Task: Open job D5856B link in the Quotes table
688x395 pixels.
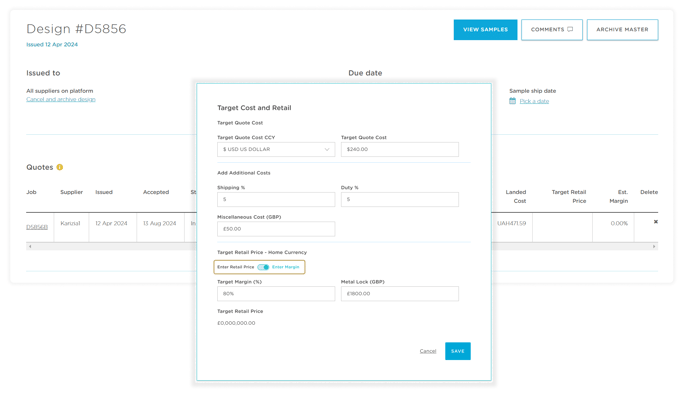Action: coord(37,227)
